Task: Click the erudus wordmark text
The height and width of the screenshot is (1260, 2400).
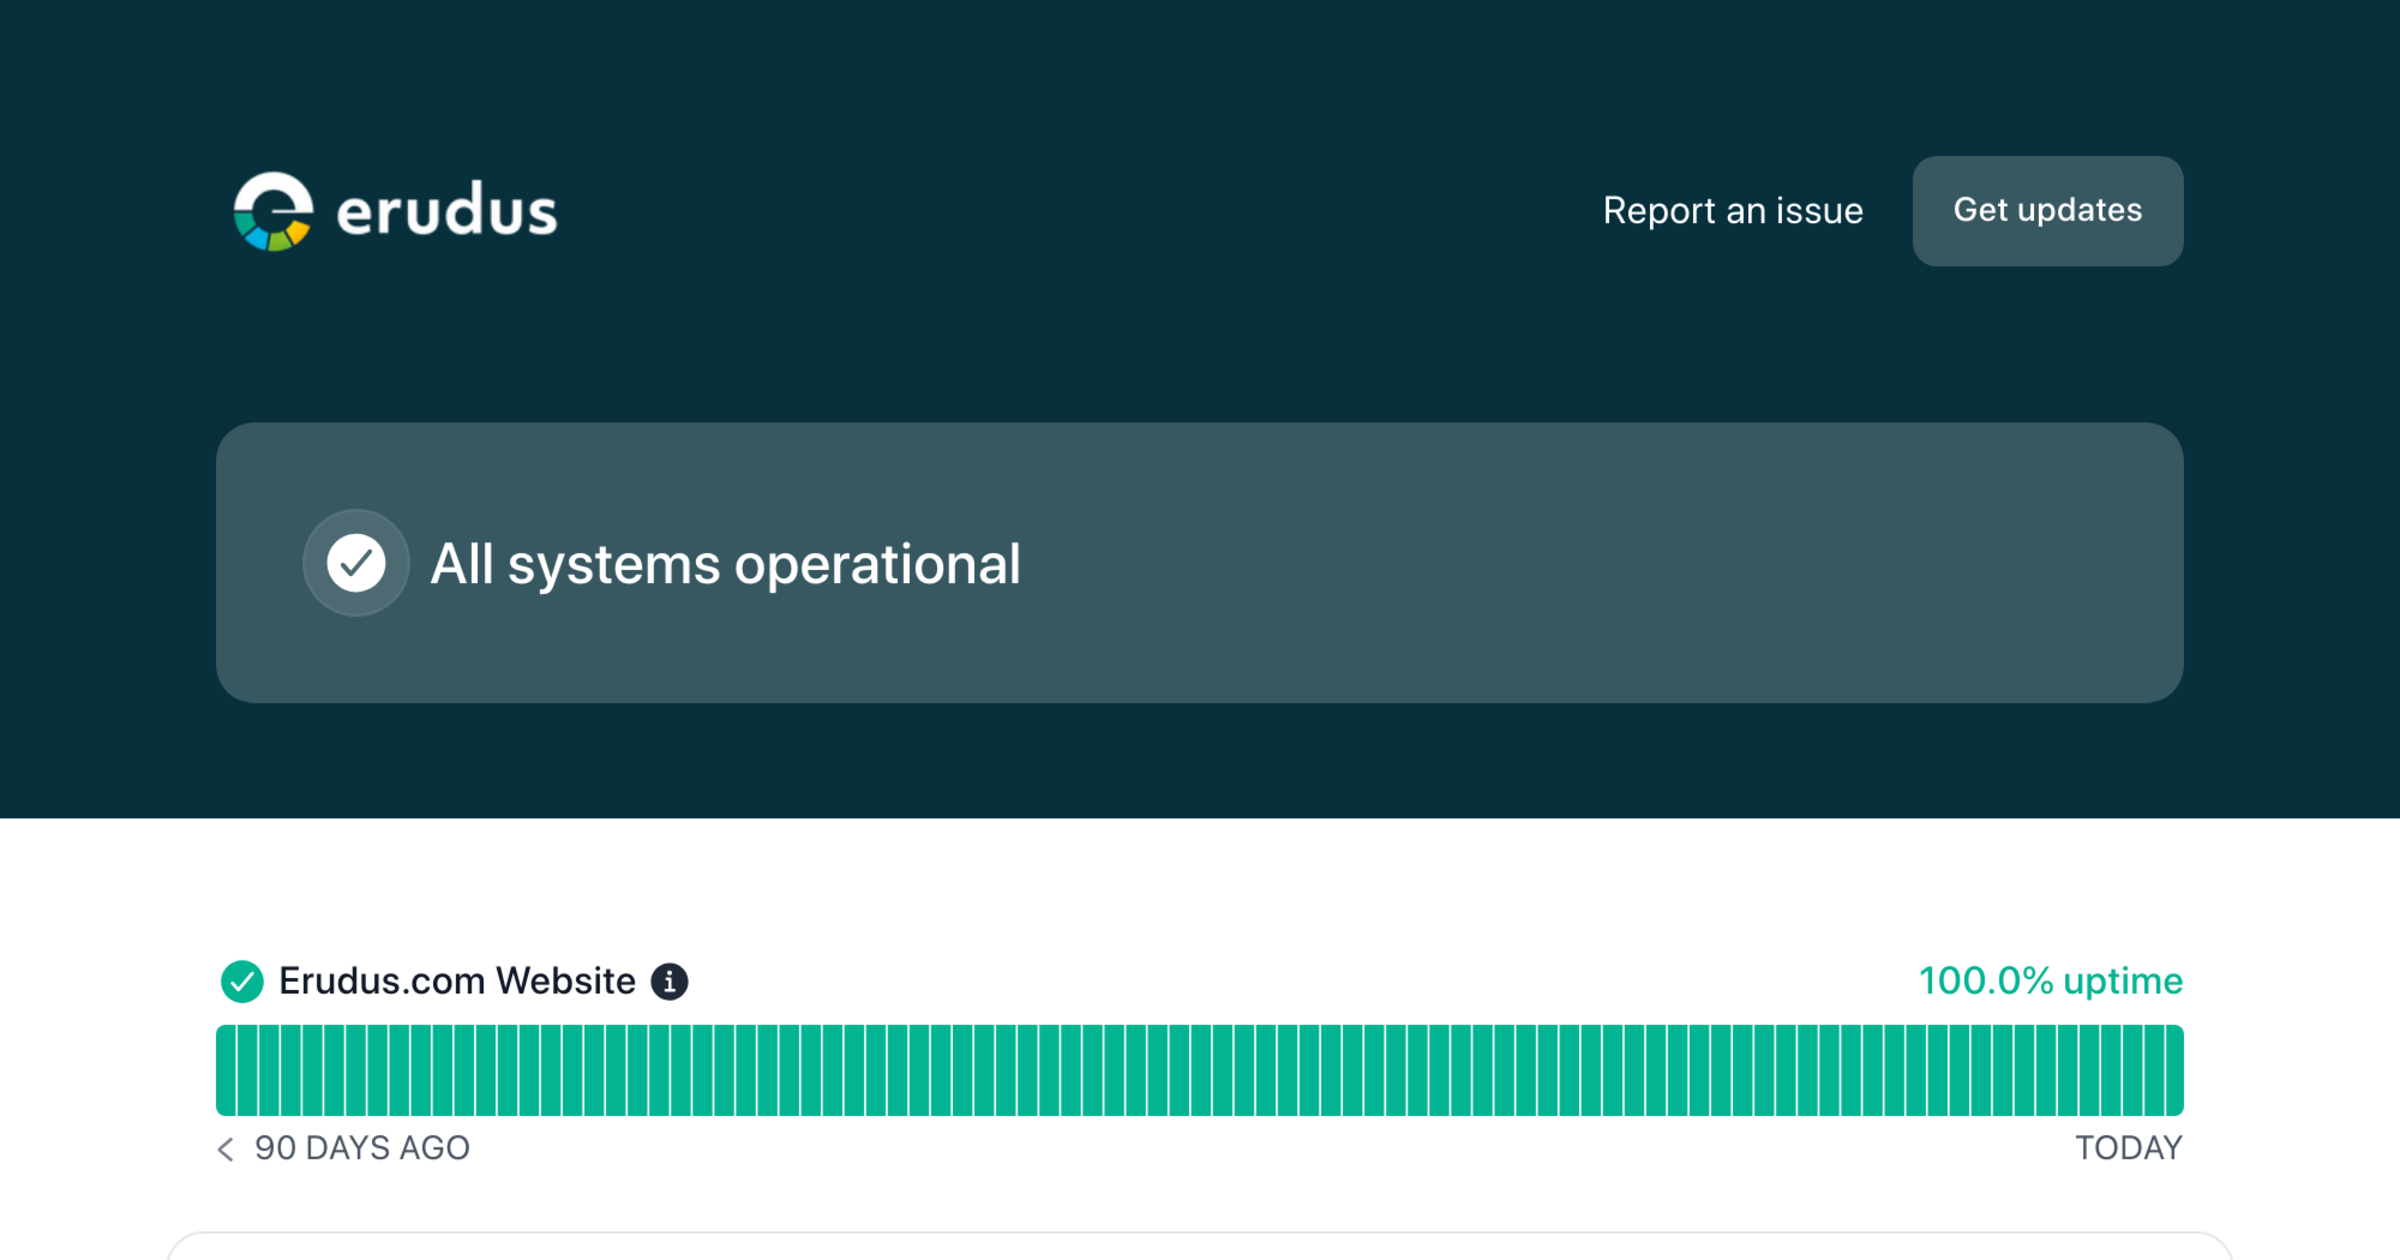Action: tap(446, 211)
